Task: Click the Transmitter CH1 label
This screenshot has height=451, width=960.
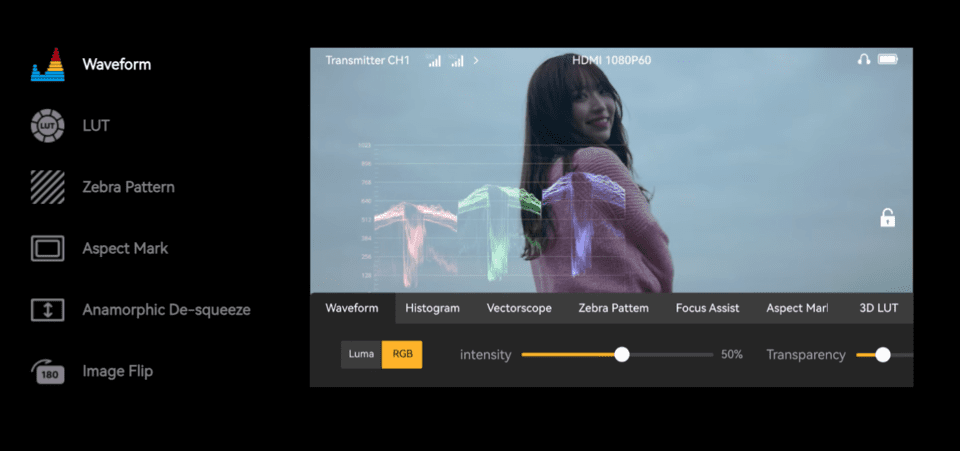Action: (367, 61)
